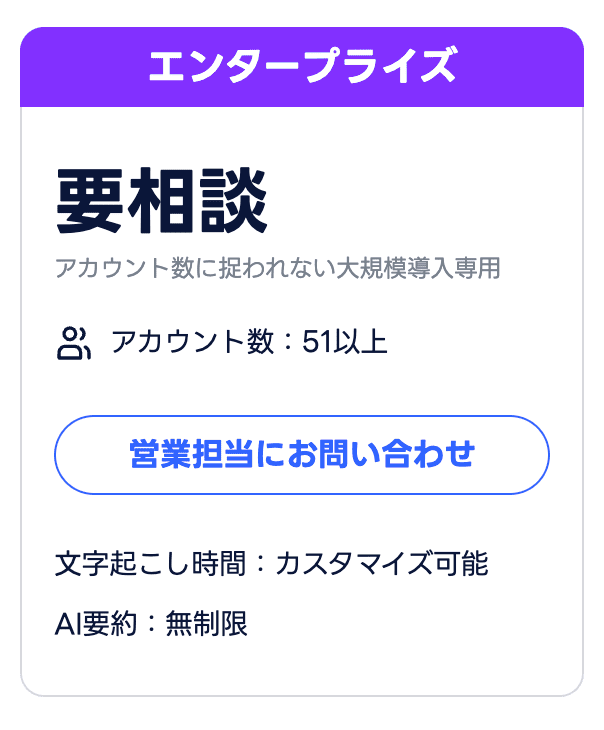Click the エンター portion of header title
This screenshot has height=730, width=604.
click(x=224, y=66)
